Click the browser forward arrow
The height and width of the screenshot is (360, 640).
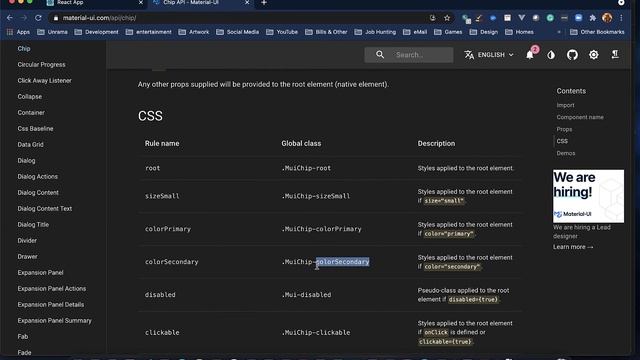[24, 18]
